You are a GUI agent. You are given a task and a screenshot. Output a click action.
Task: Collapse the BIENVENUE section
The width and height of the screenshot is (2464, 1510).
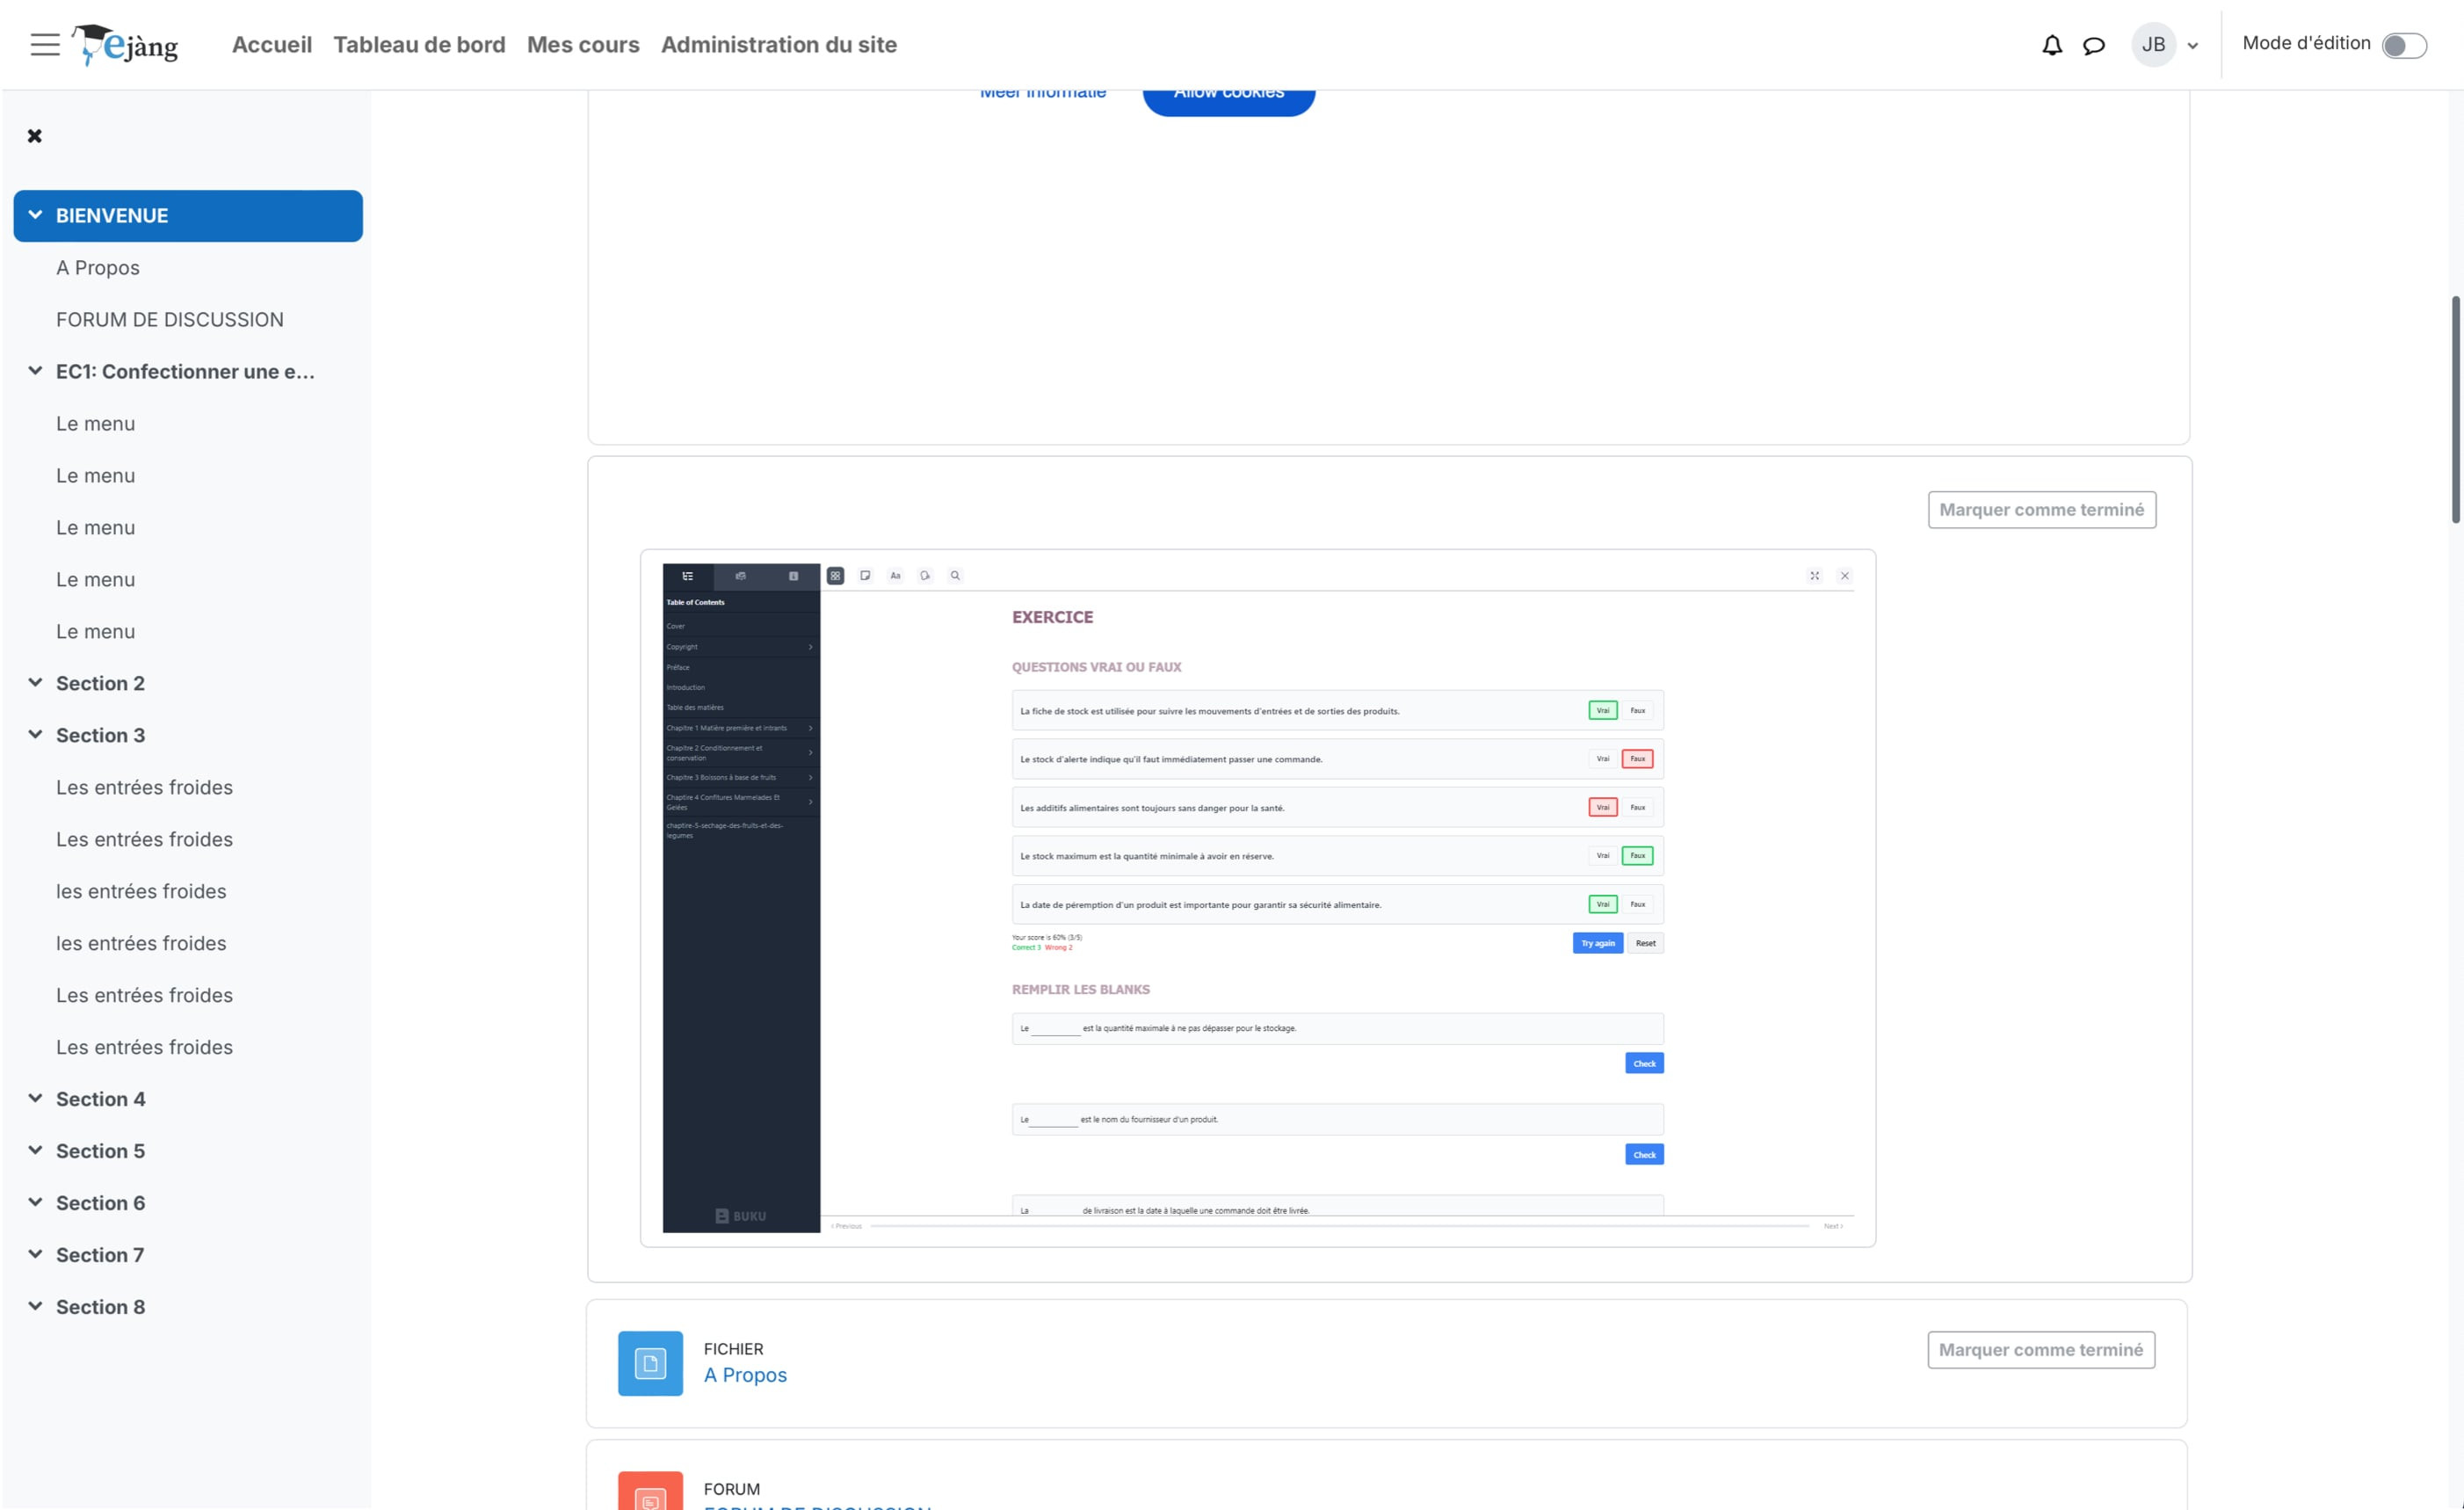pos(36,215)
